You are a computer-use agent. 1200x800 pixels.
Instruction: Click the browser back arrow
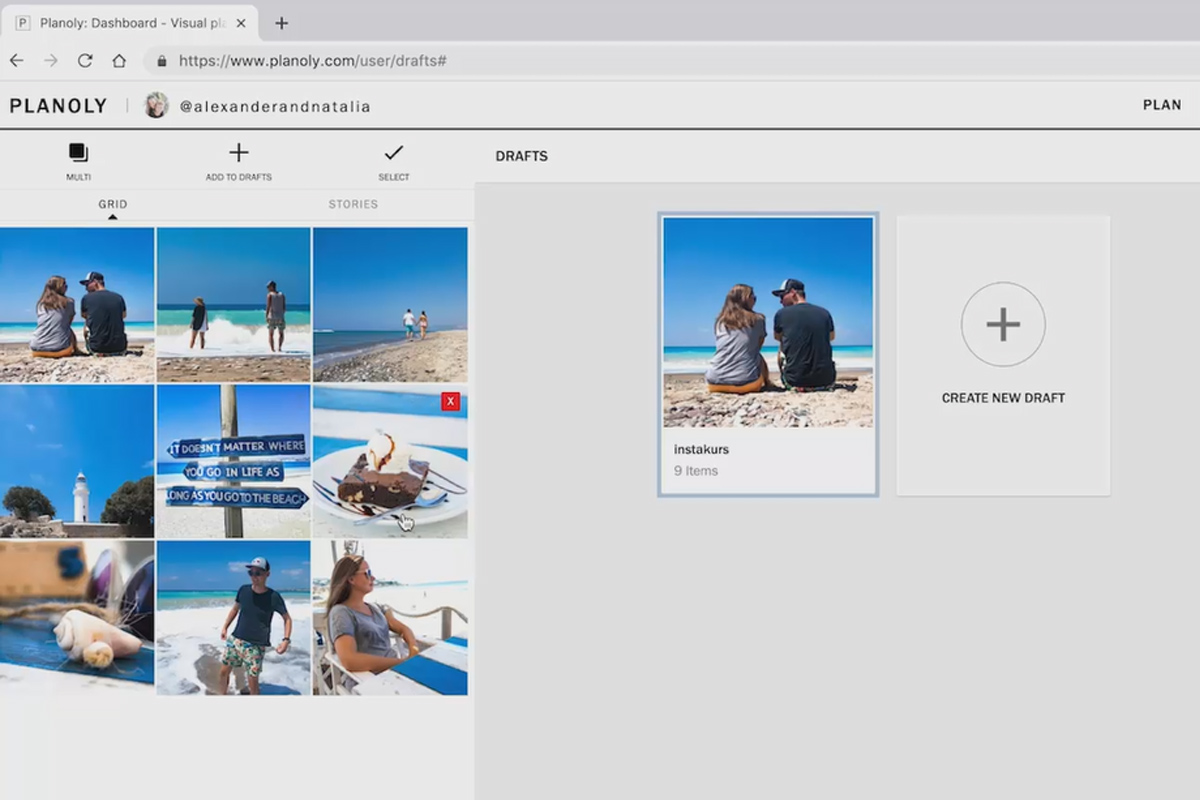16,61
